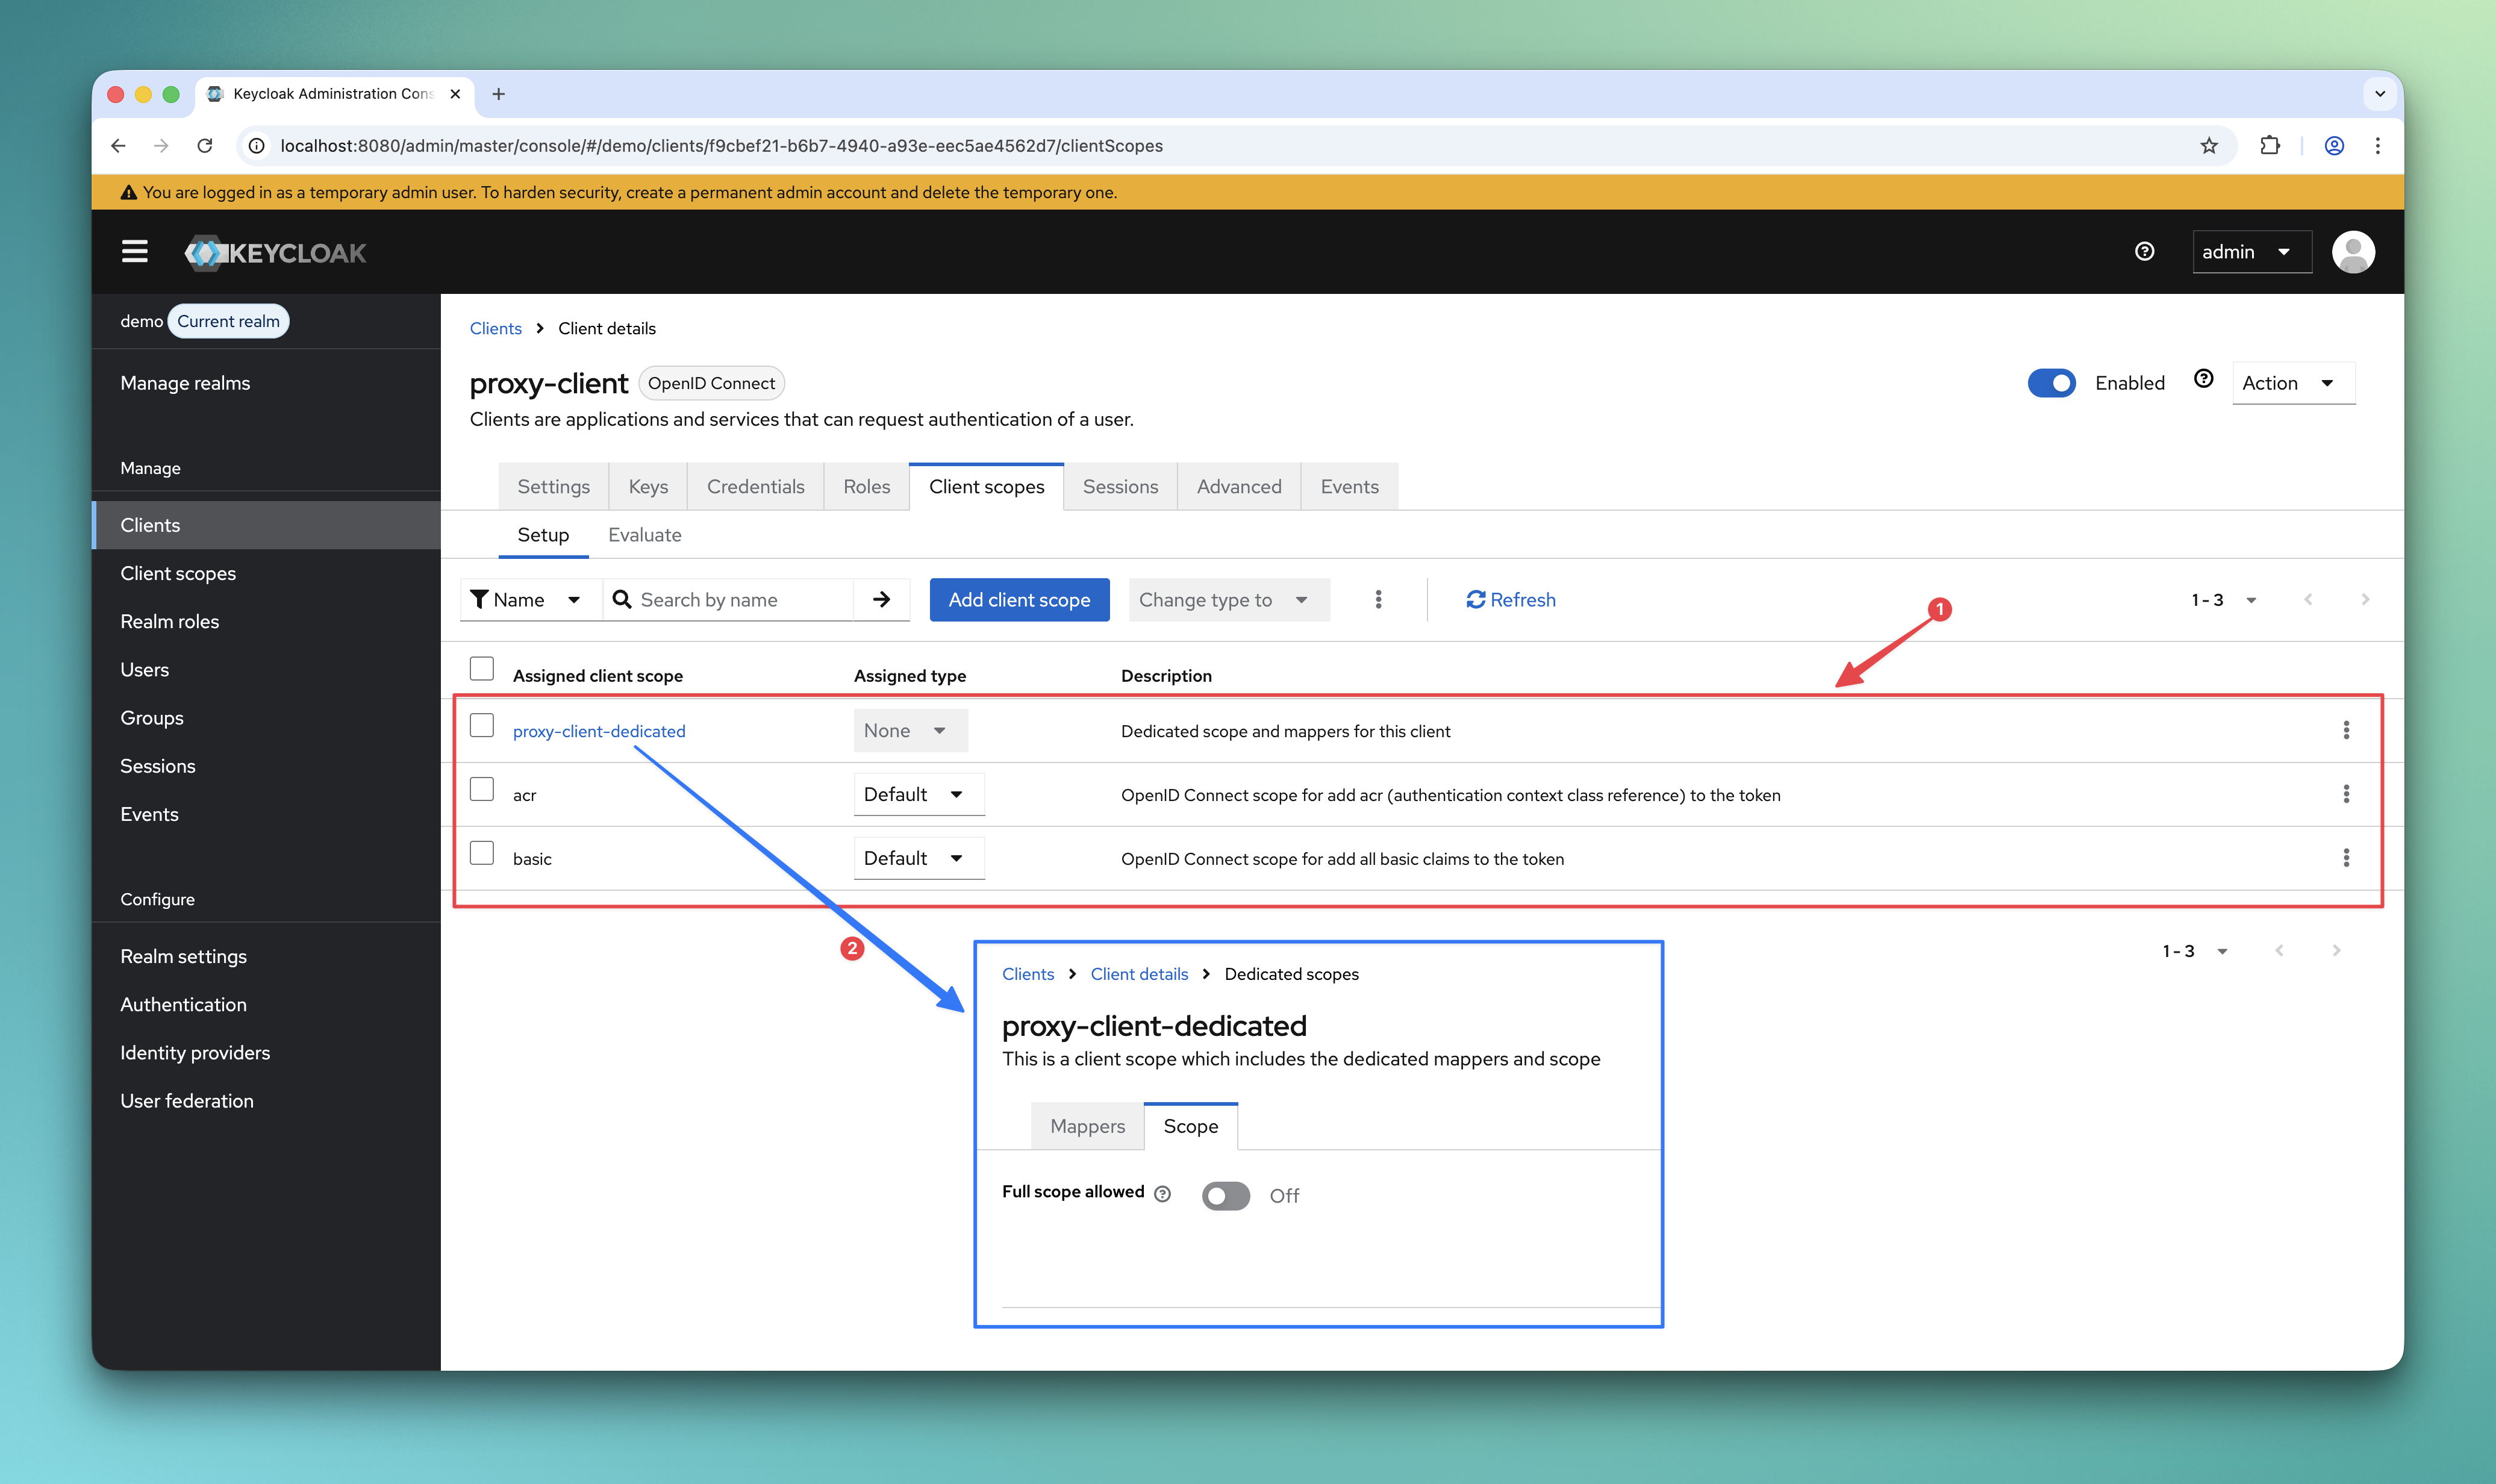Submit search with arrow button
Image resolution: width=2496 pixels, height=1484 pixels.
click(x=881, y=599)
